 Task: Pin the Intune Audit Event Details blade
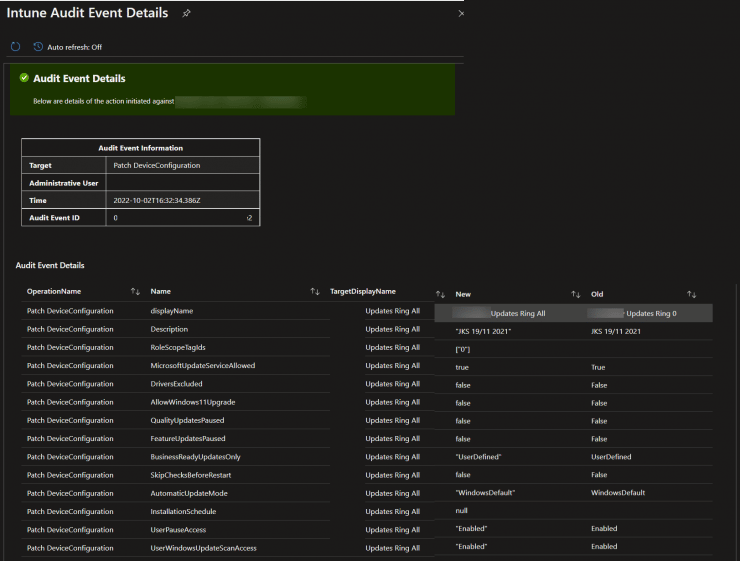click(186, 14)
